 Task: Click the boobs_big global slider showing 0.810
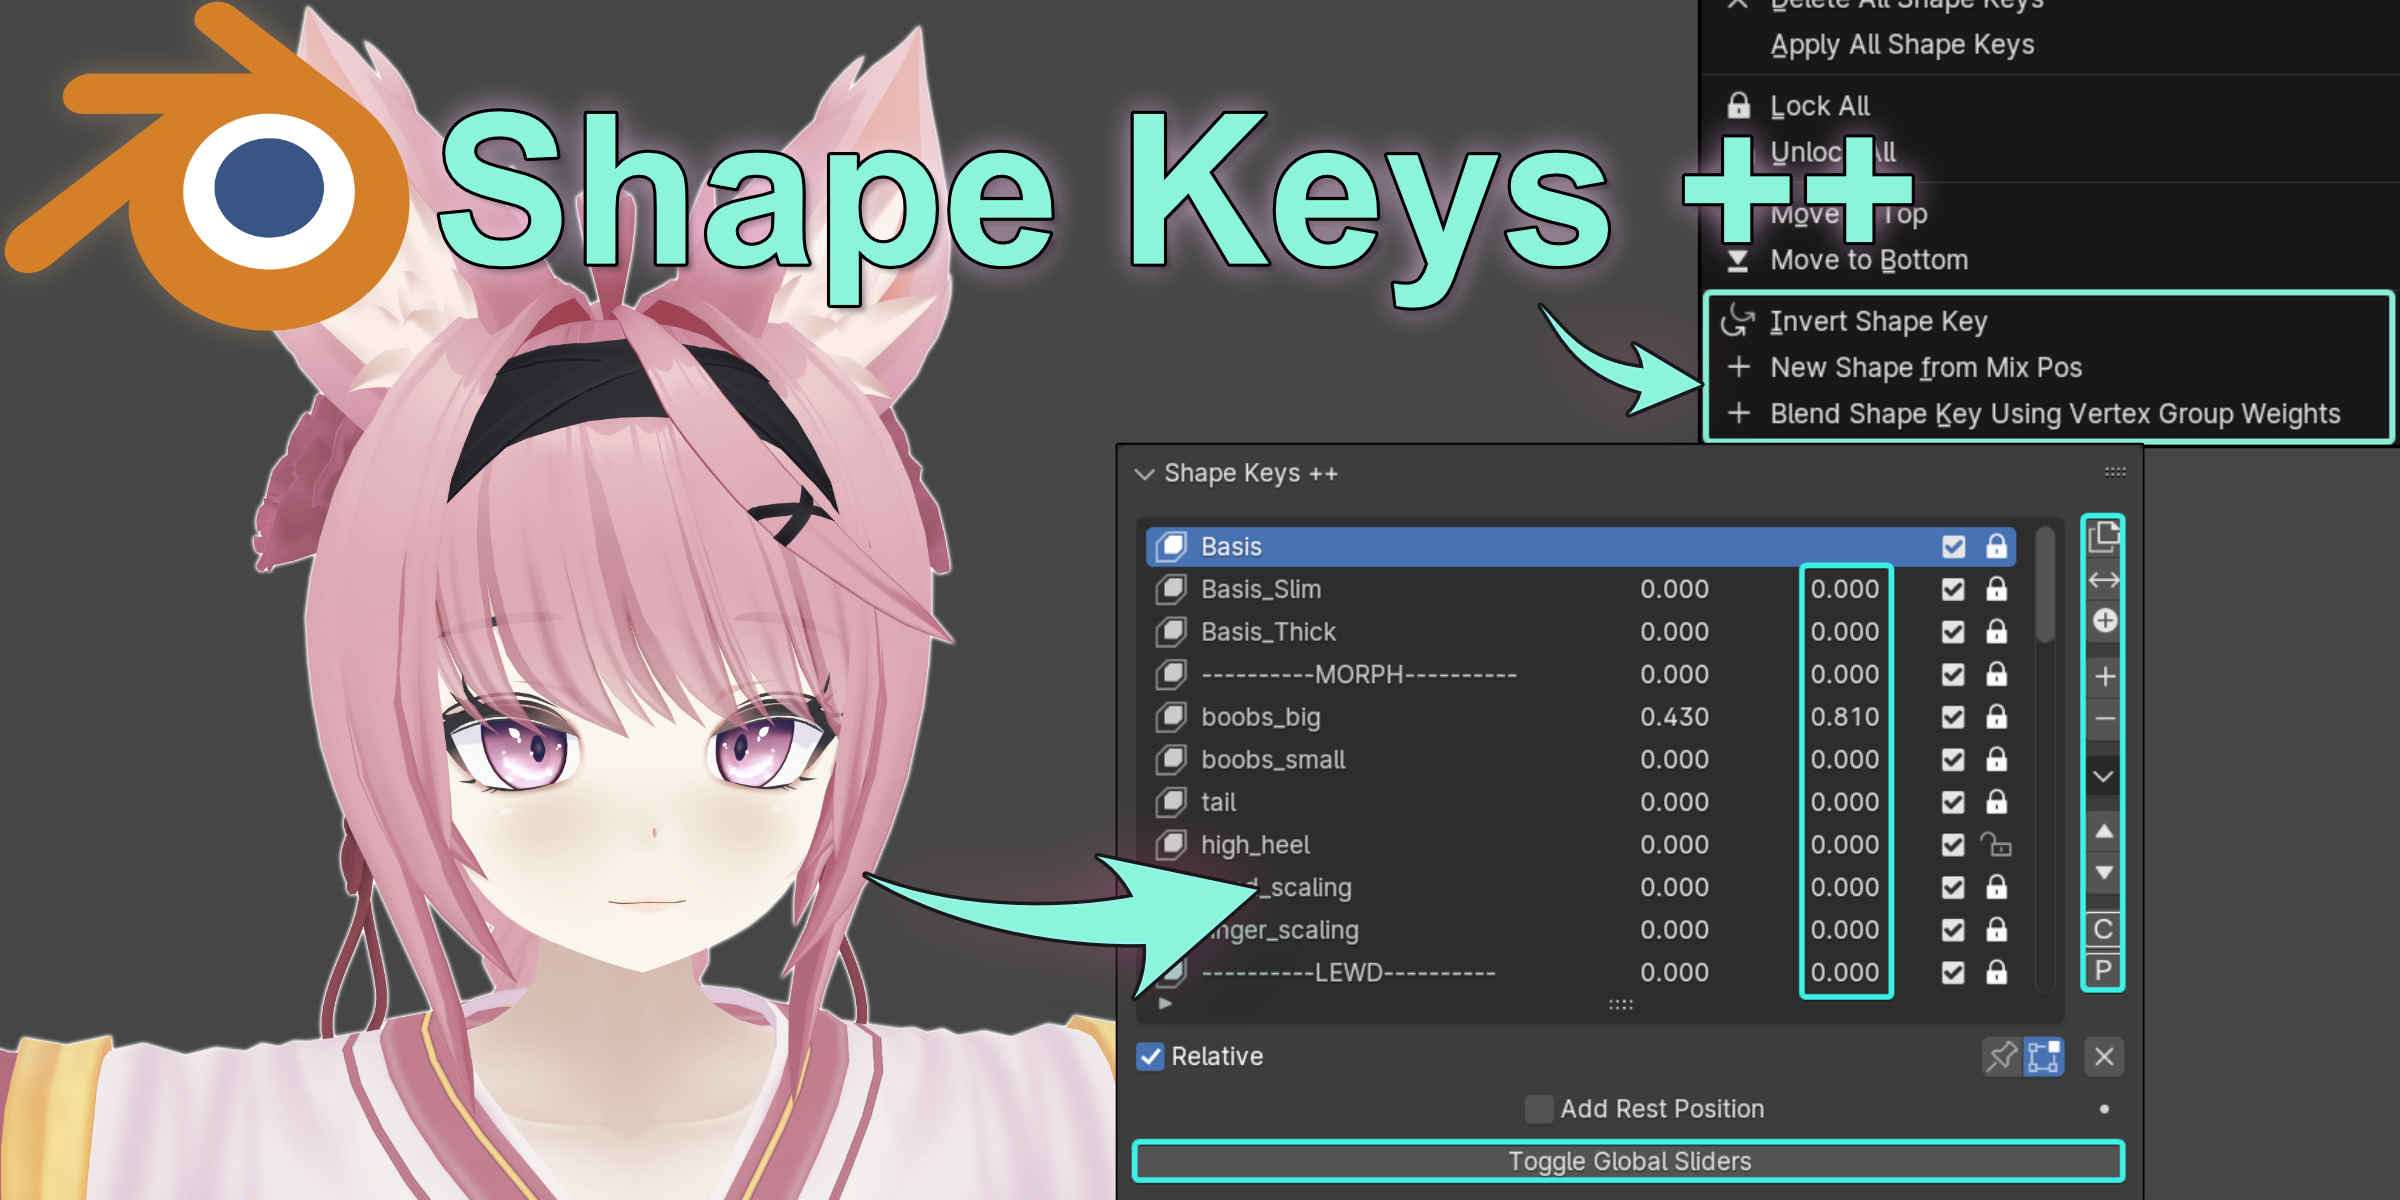pyautogui.click(x=1845, y=717)
